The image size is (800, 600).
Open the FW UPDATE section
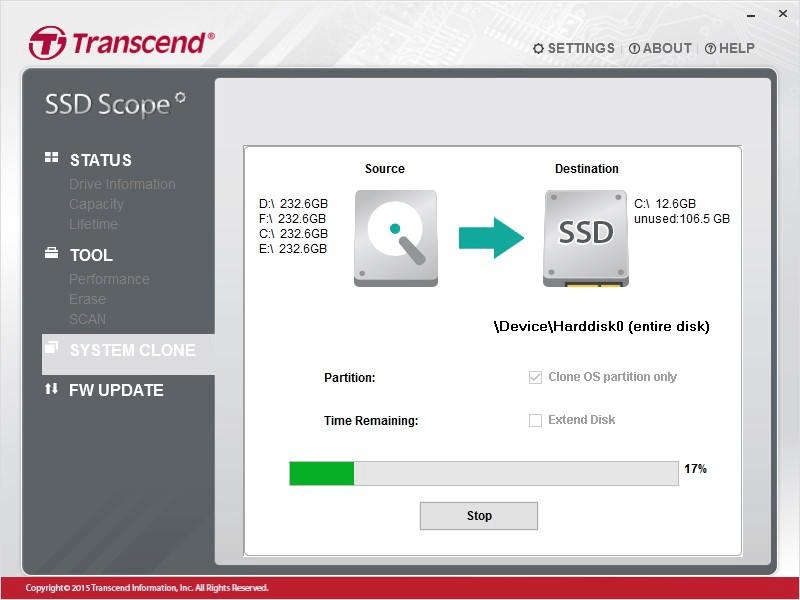click(x=116, y=390)
